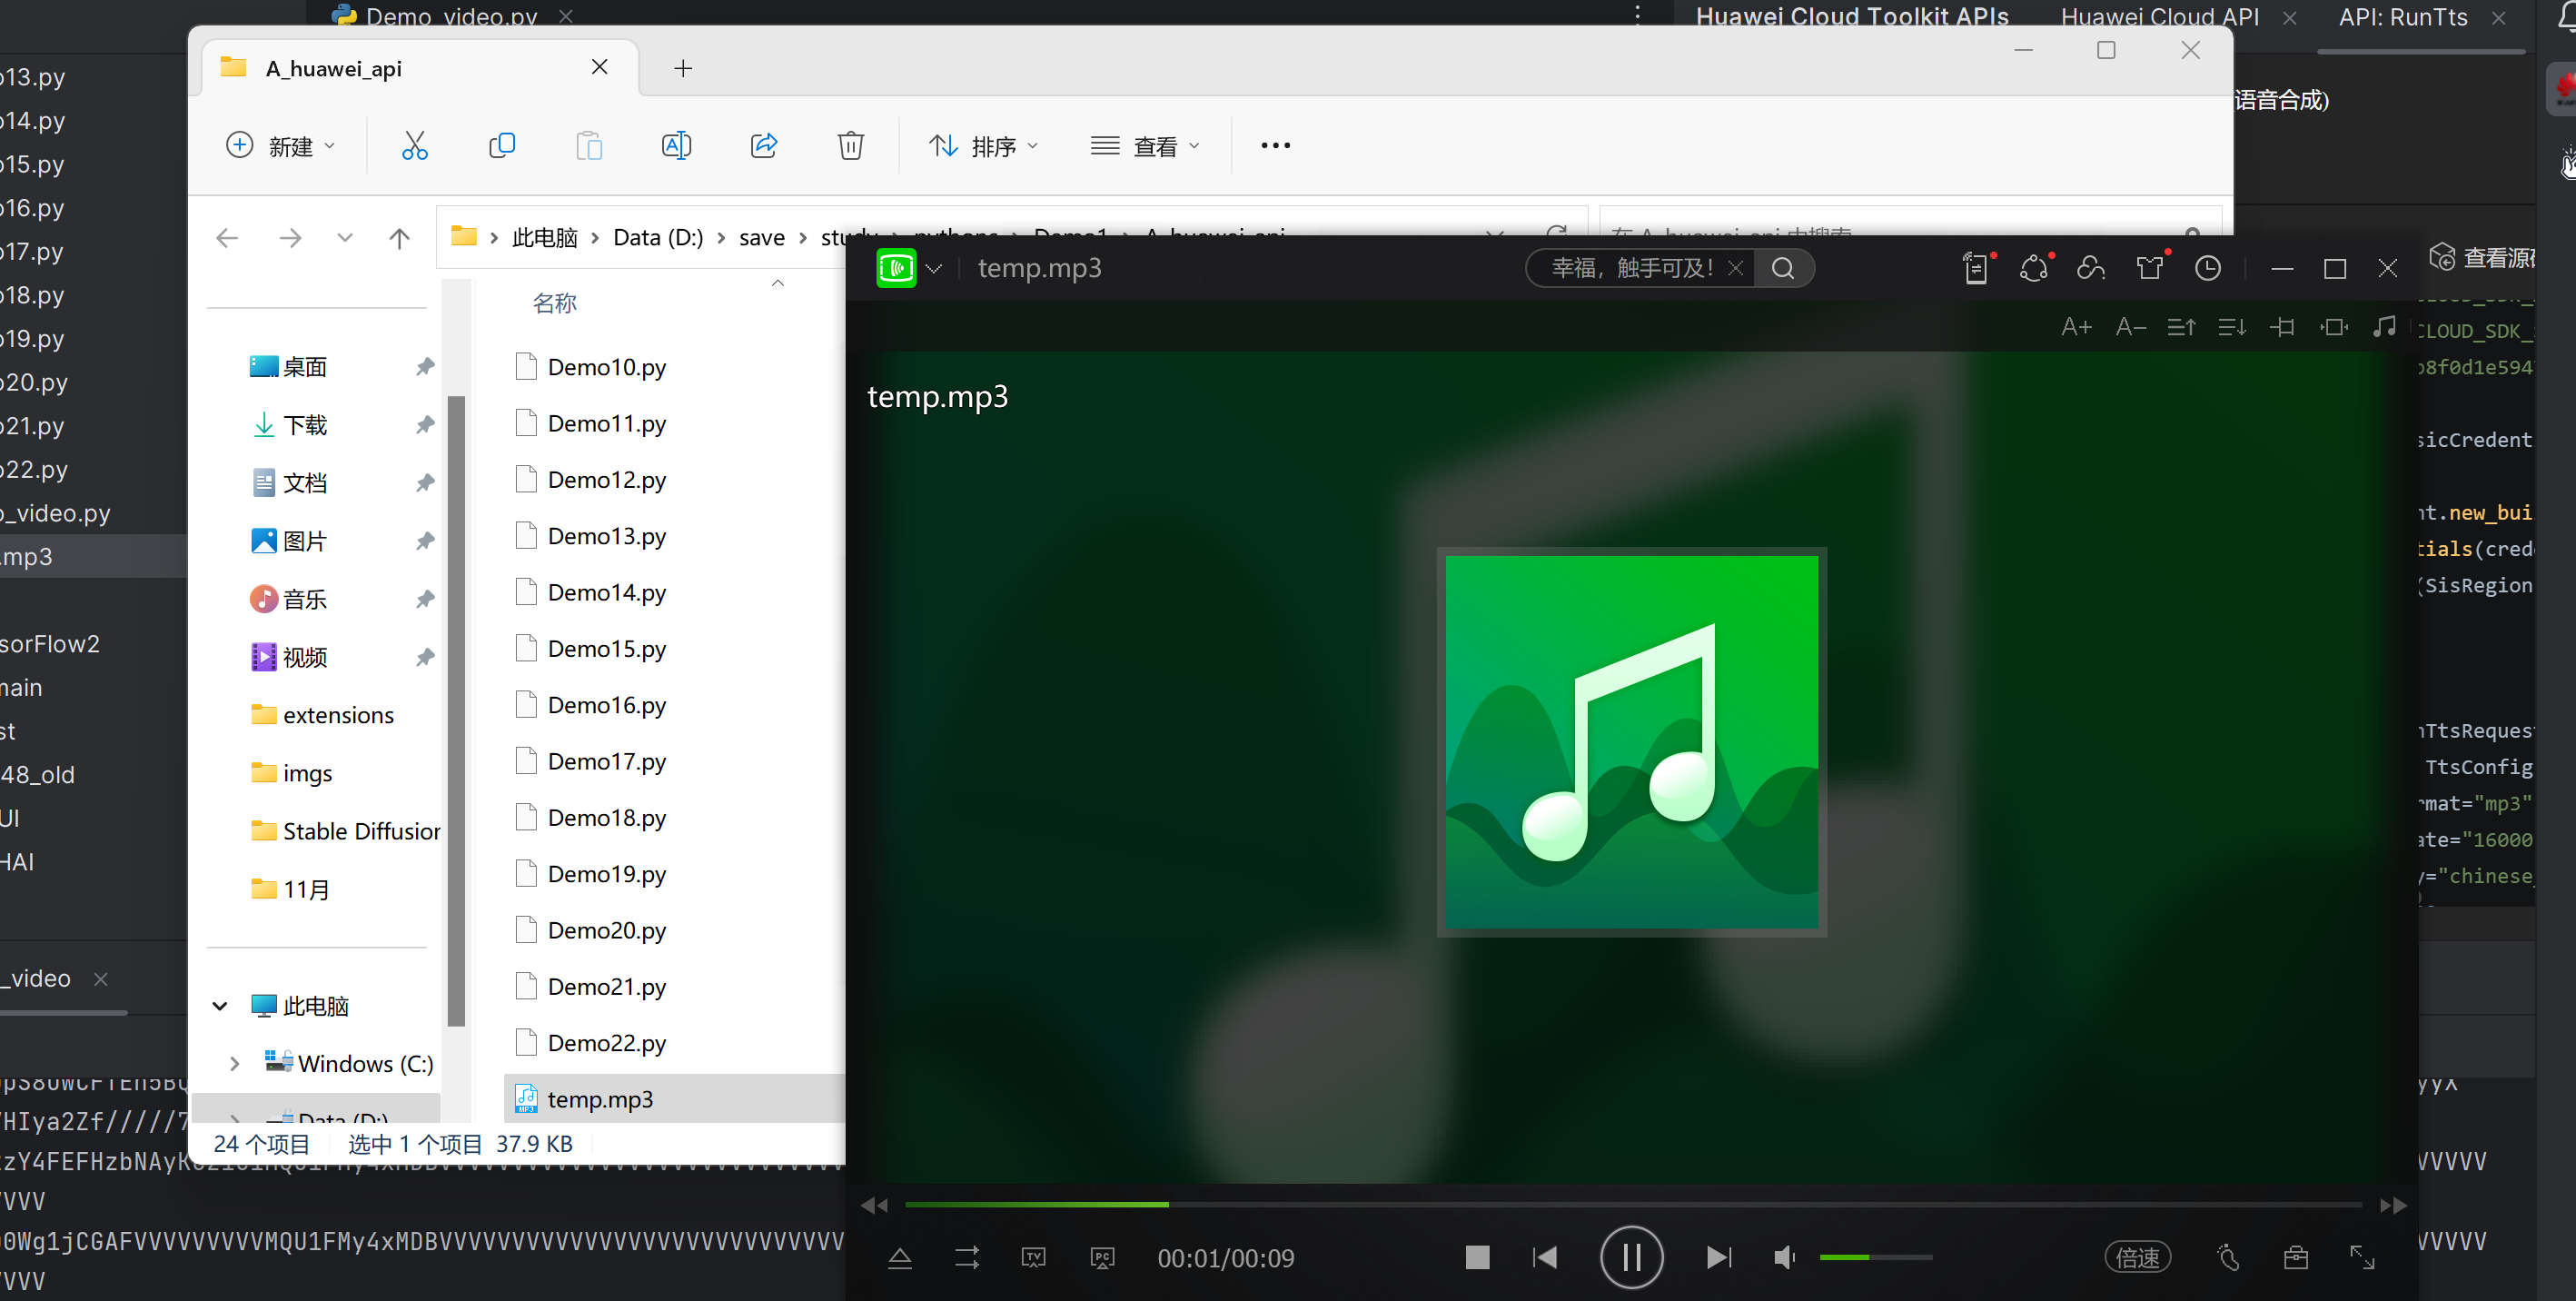
Task: Click the lines with up arrow icon
Action: pyautogui.click(x=2181, y=327)
